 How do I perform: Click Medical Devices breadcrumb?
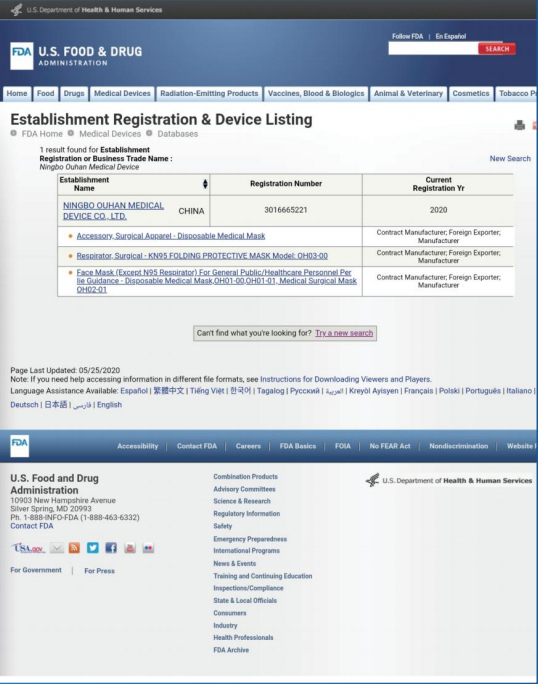click(x=110, y=134)
